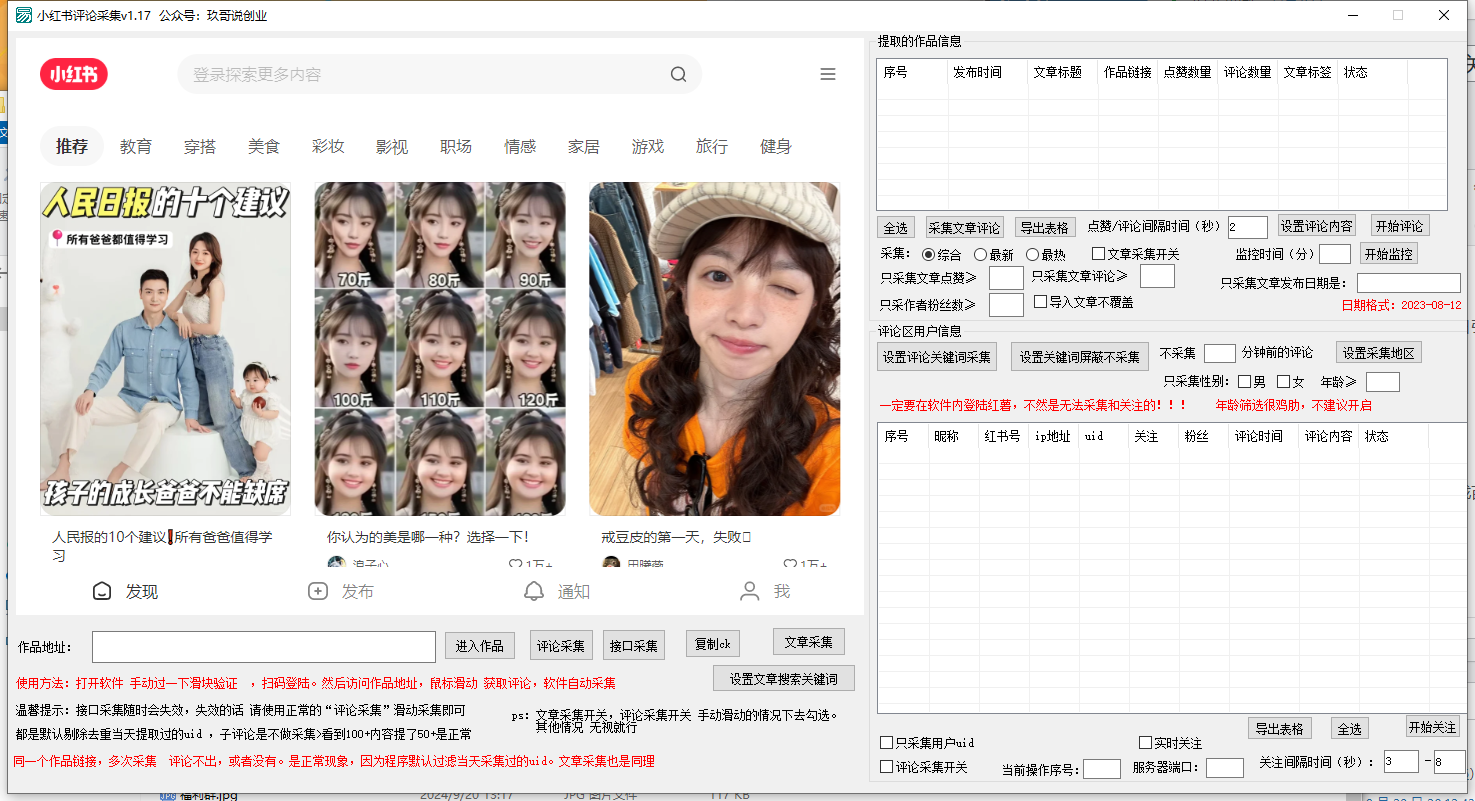The image size is (1475, 801).
Task: Select the 美食 category tab
Action: 264,146
